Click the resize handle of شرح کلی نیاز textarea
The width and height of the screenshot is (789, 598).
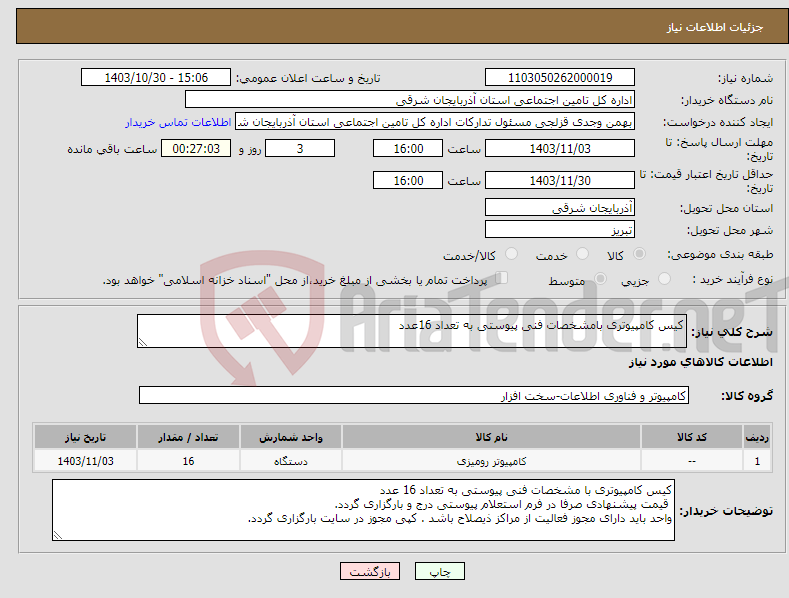143,342
